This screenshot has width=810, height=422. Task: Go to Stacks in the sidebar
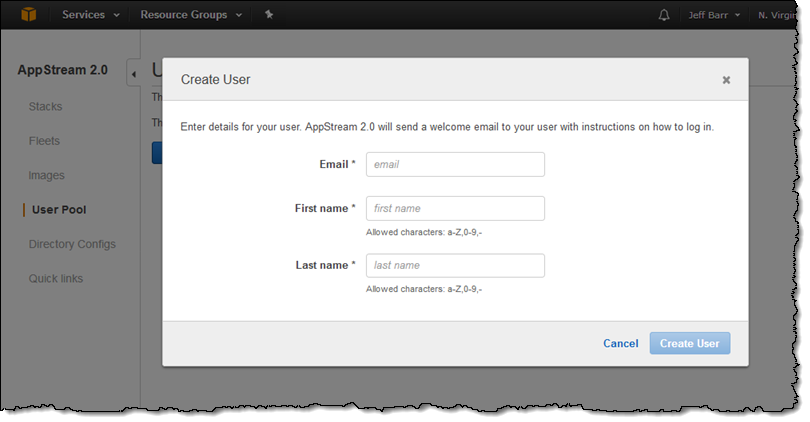pos(46,106)
